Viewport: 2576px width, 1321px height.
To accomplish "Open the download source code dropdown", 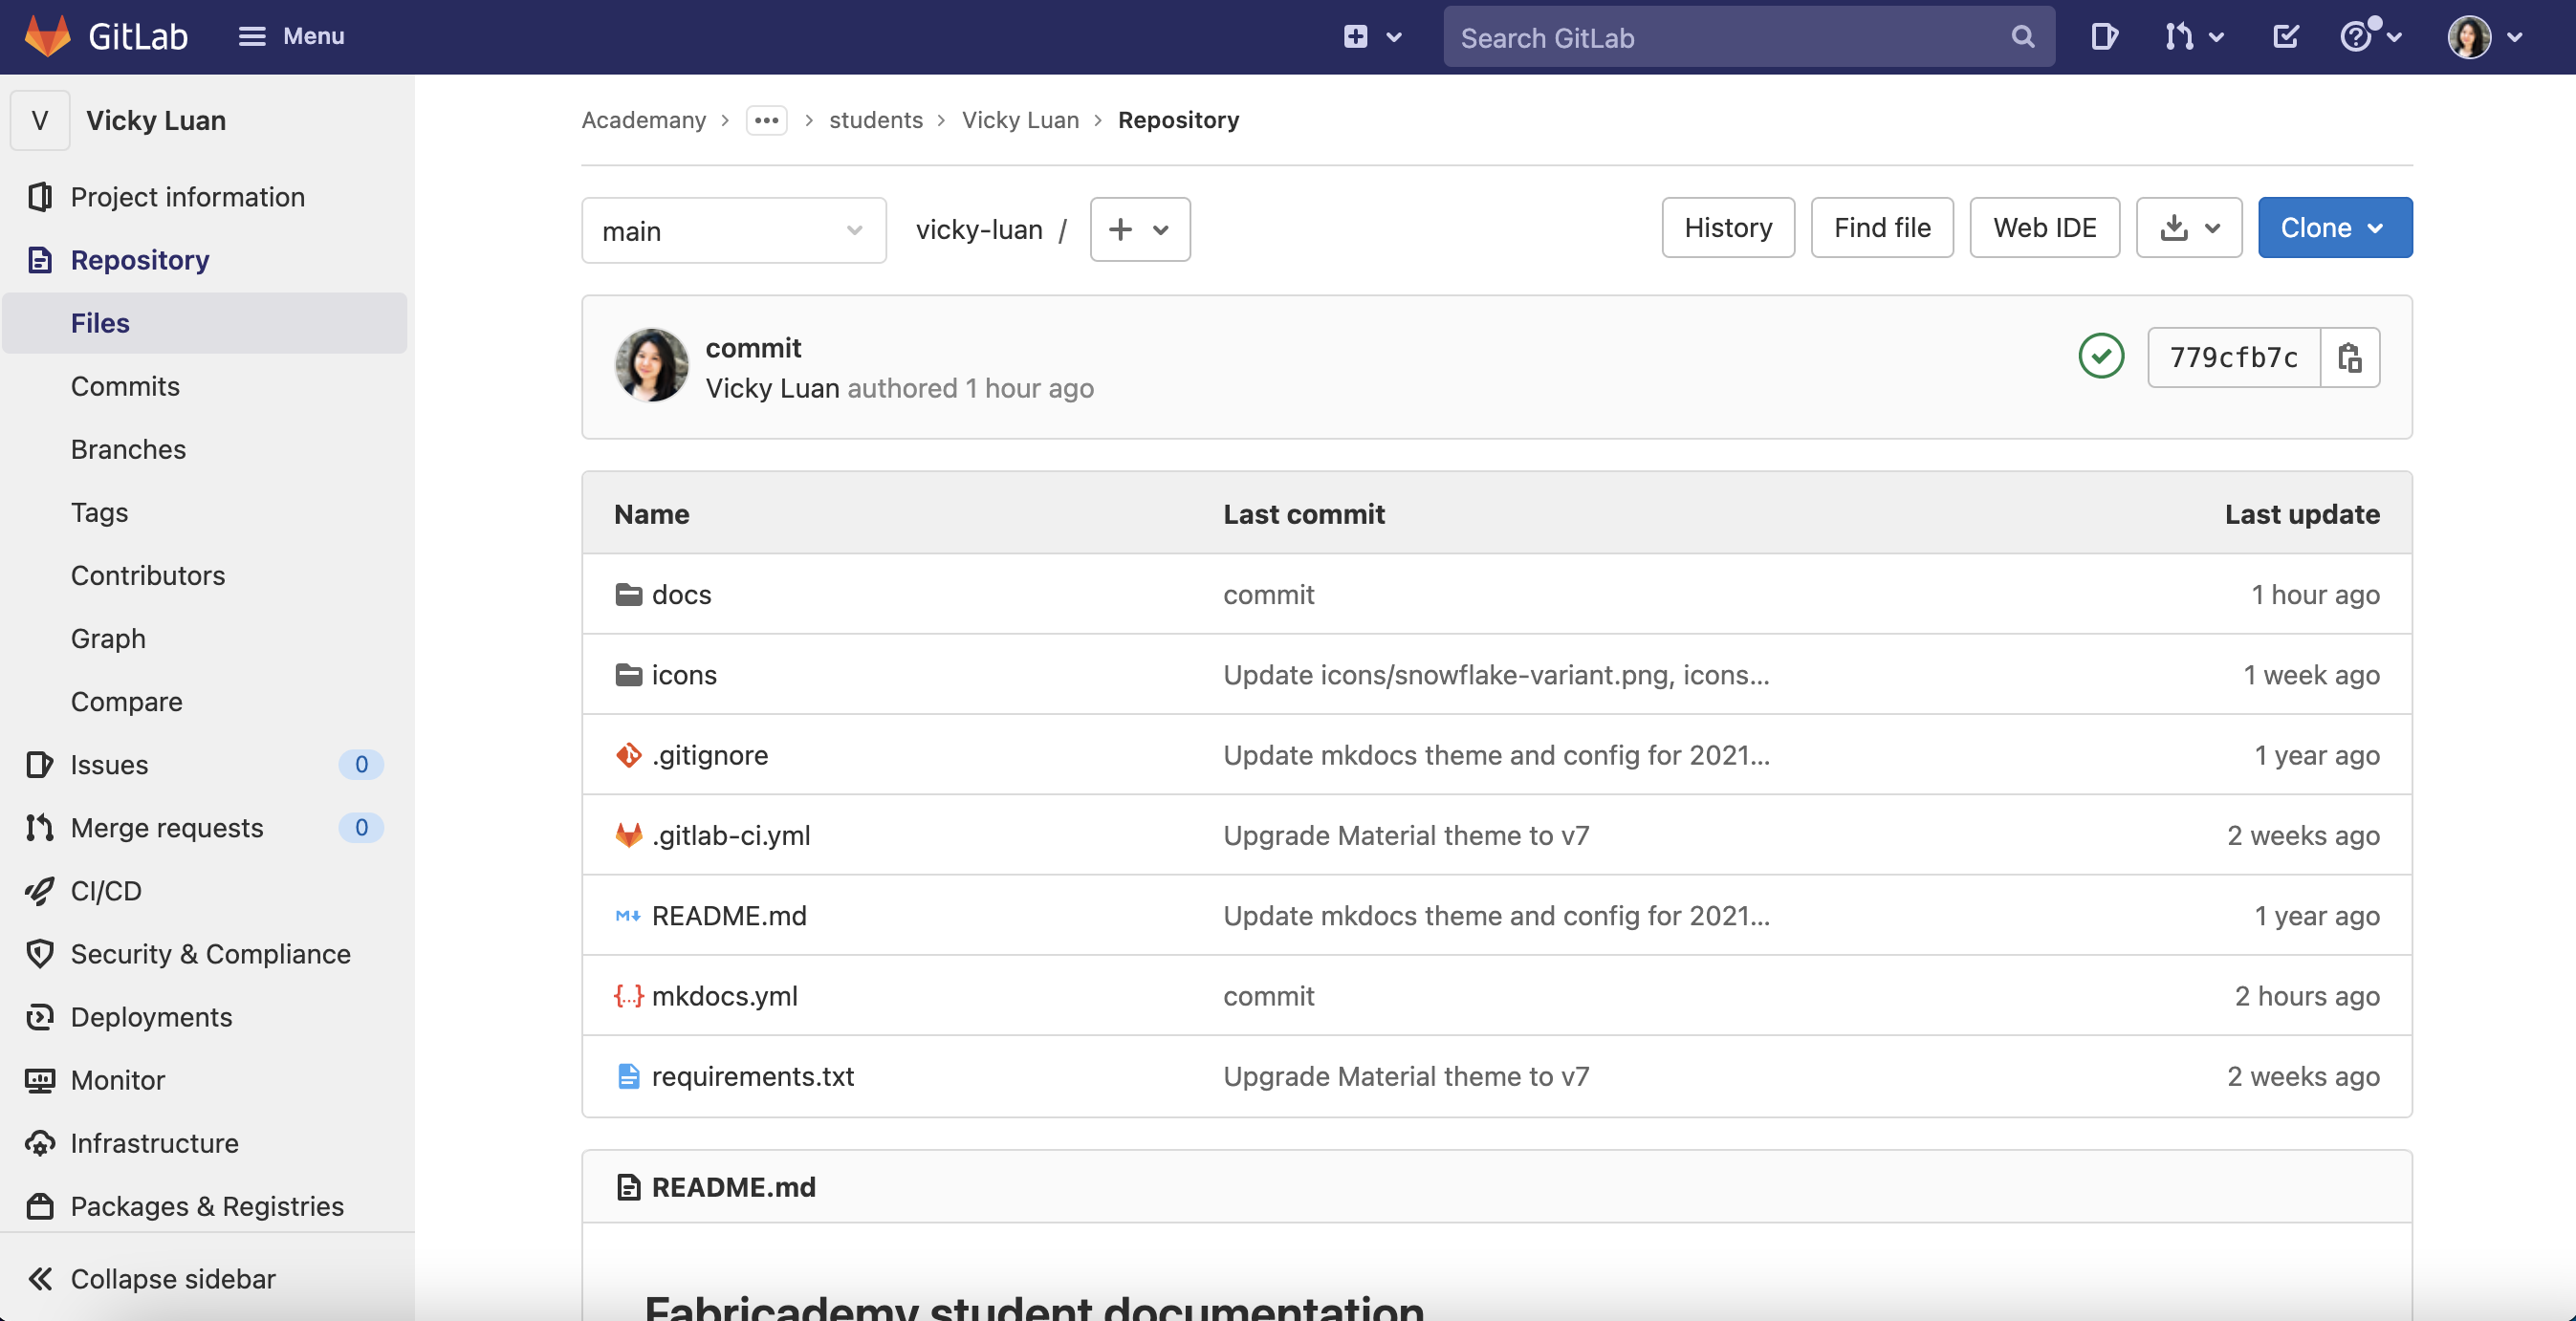I will 2189,228.
